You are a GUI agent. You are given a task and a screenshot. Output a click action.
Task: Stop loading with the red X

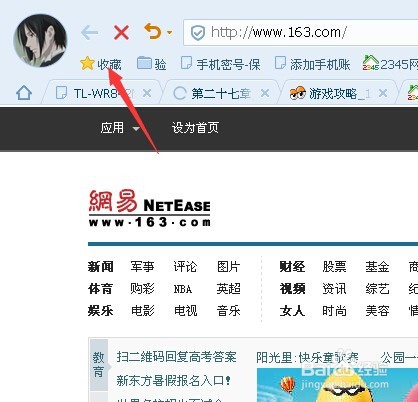[x=121, y=33]
